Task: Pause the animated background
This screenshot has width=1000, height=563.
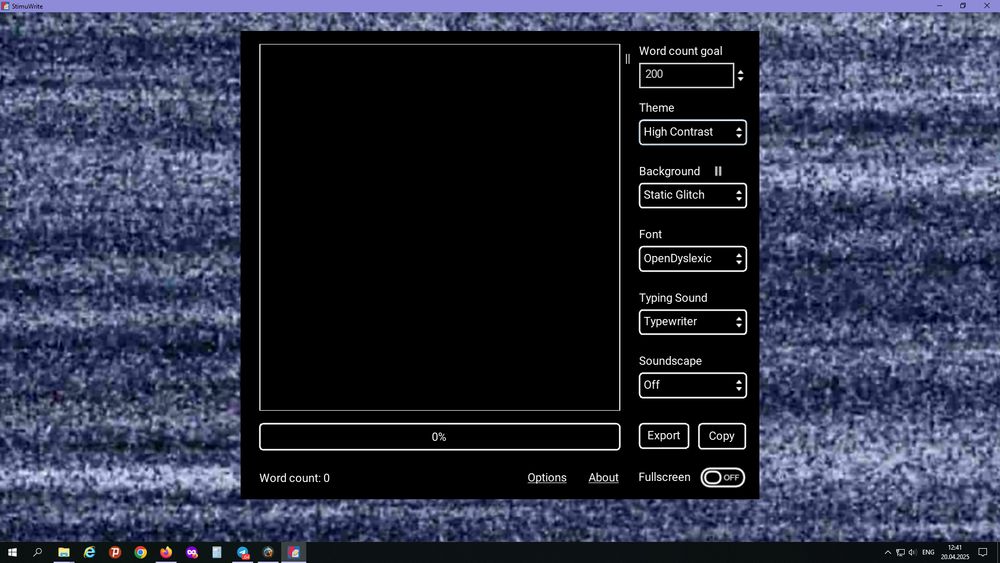Action: (718, 171)
